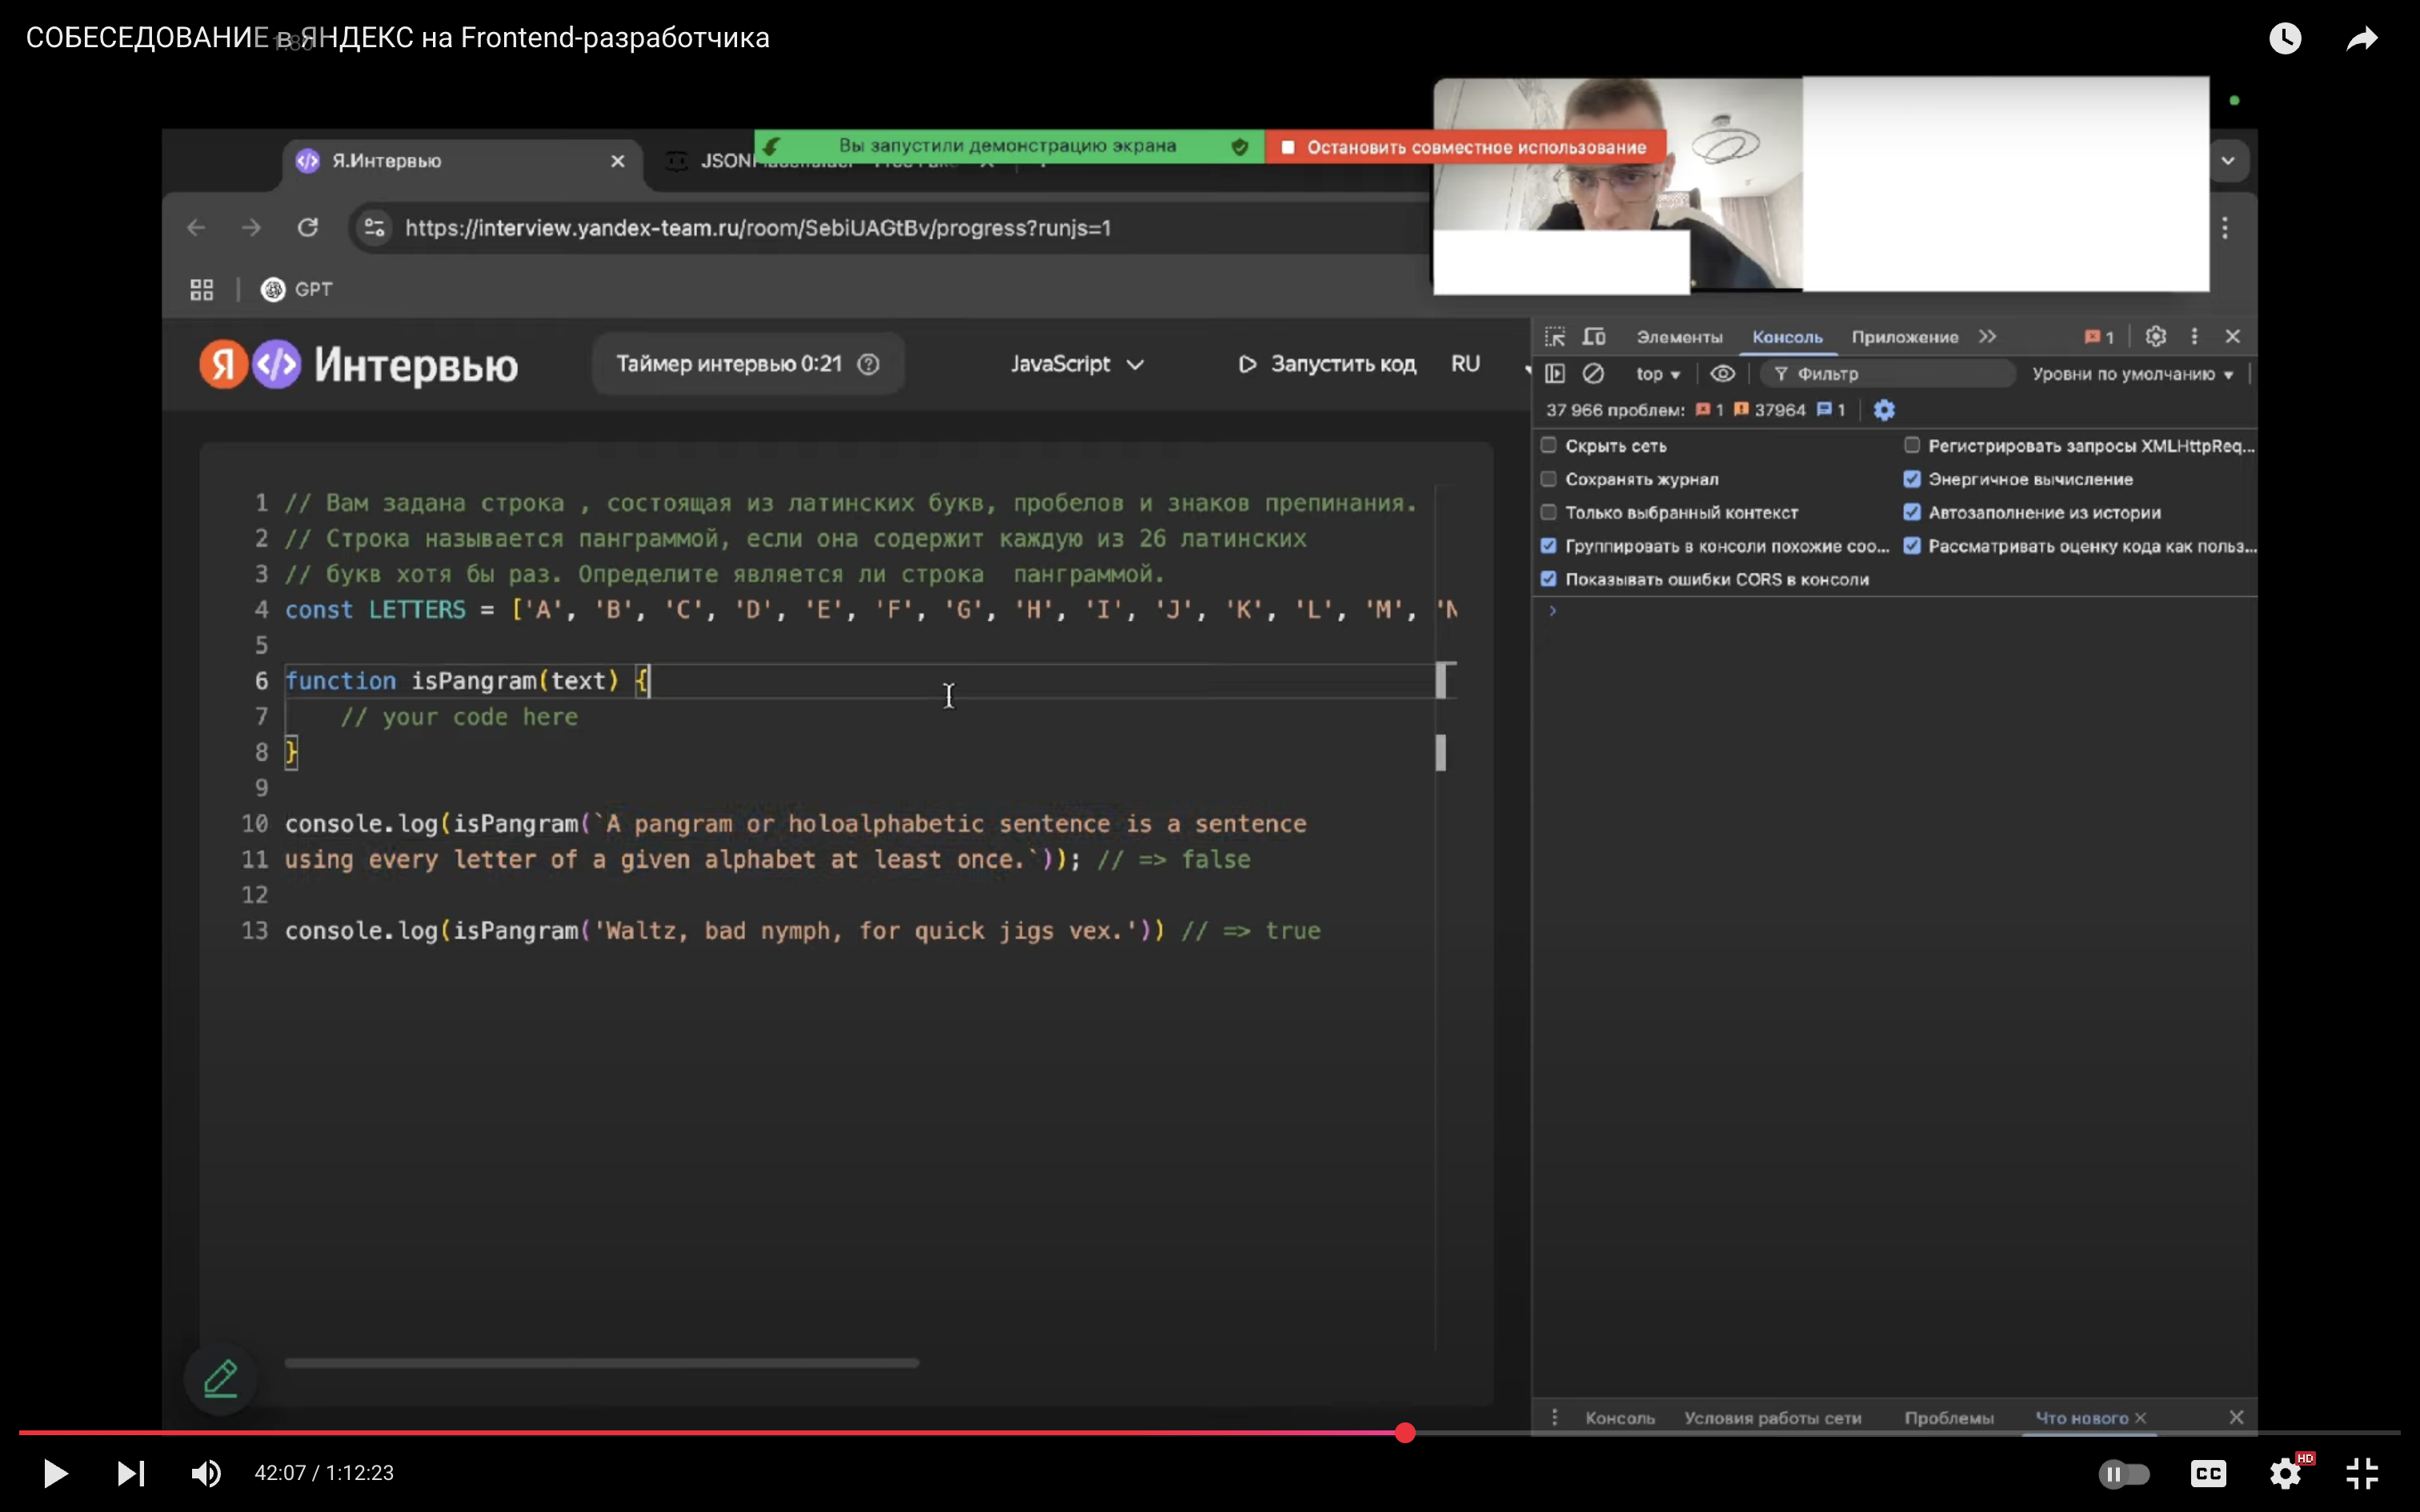Viewport: 2420px width, 1512px height.
Task: Open the Консоль DevTools tab
Action: [1787, 337]
